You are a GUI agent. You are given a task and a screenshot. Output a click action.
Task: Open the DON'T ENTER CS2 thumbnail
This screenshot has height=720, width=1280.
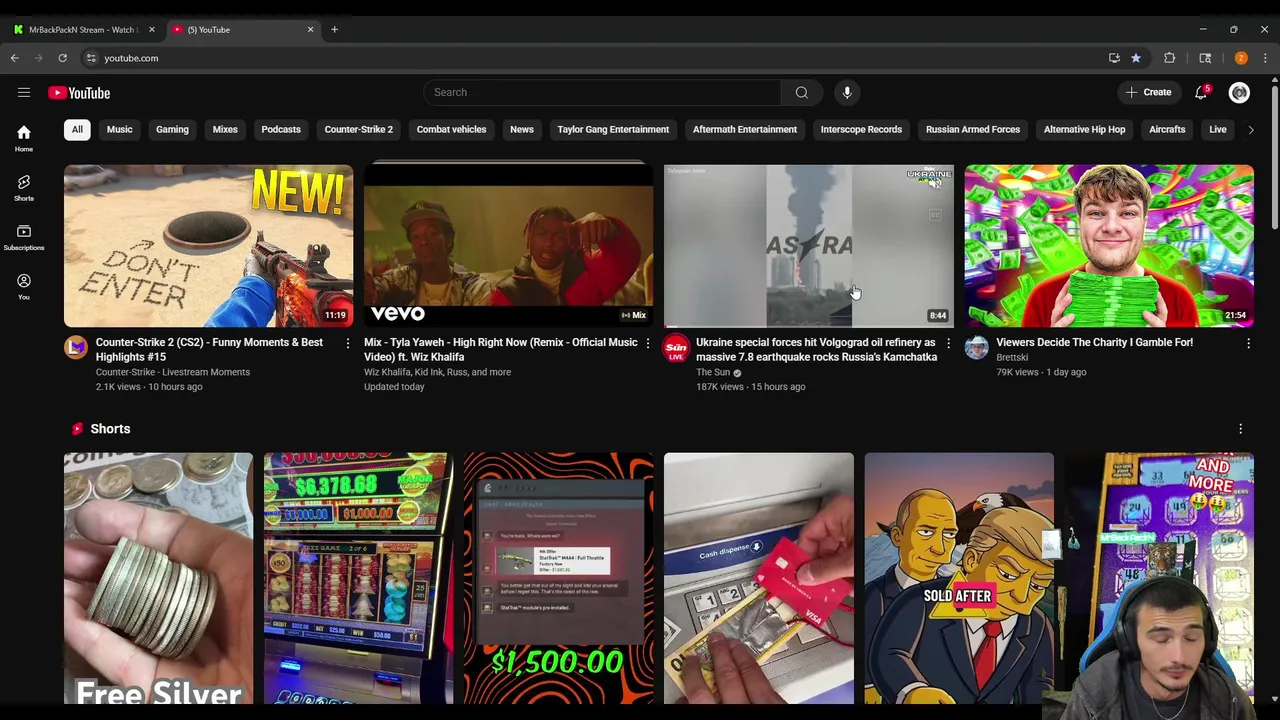[x=208, y=246]
